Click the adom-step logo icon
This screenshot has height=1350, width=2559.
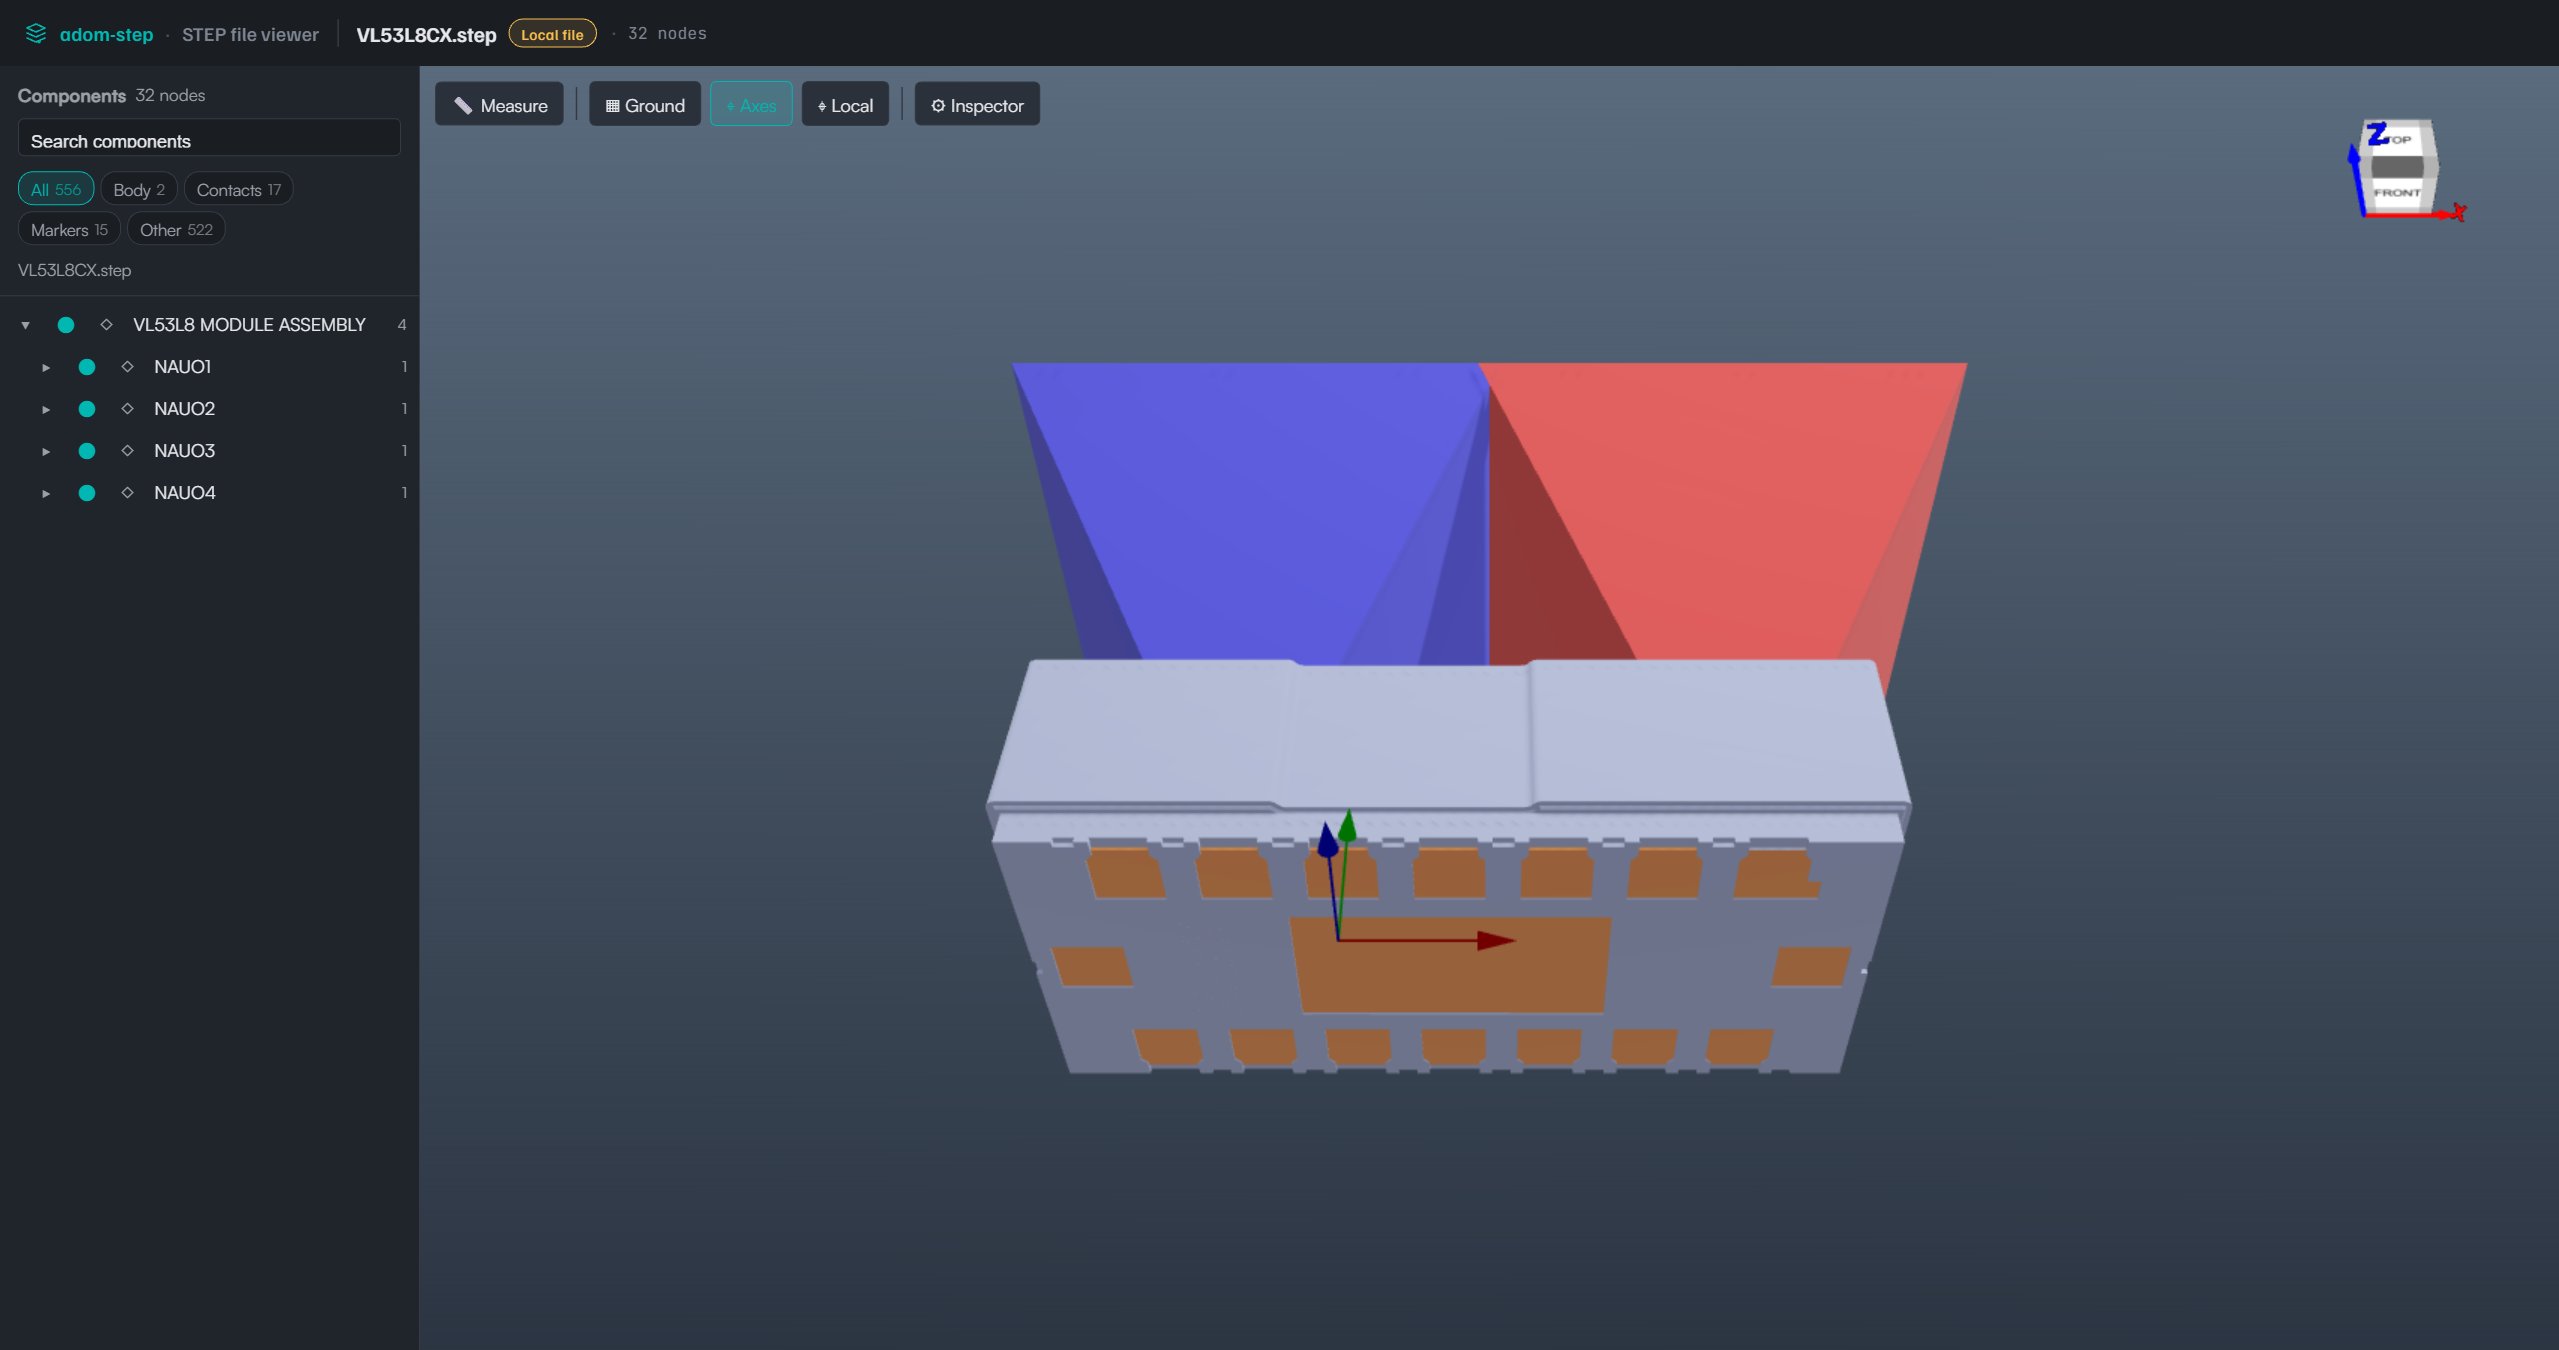(36, 34)
